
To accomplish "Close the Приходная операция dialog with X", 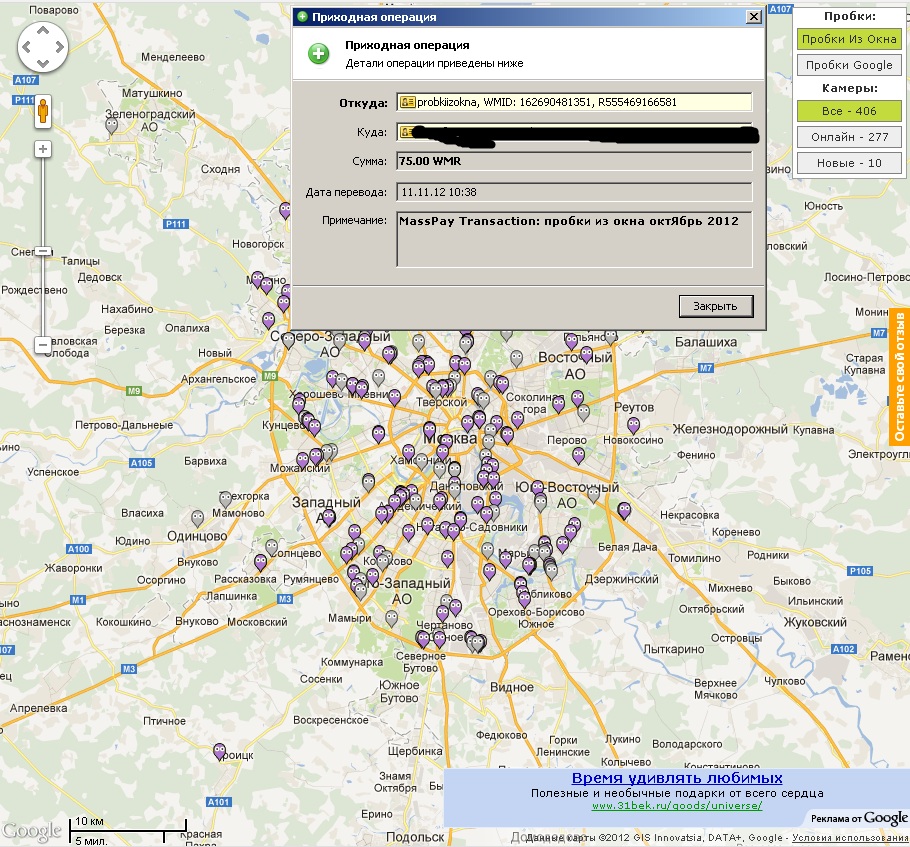I will click(753, 17).
